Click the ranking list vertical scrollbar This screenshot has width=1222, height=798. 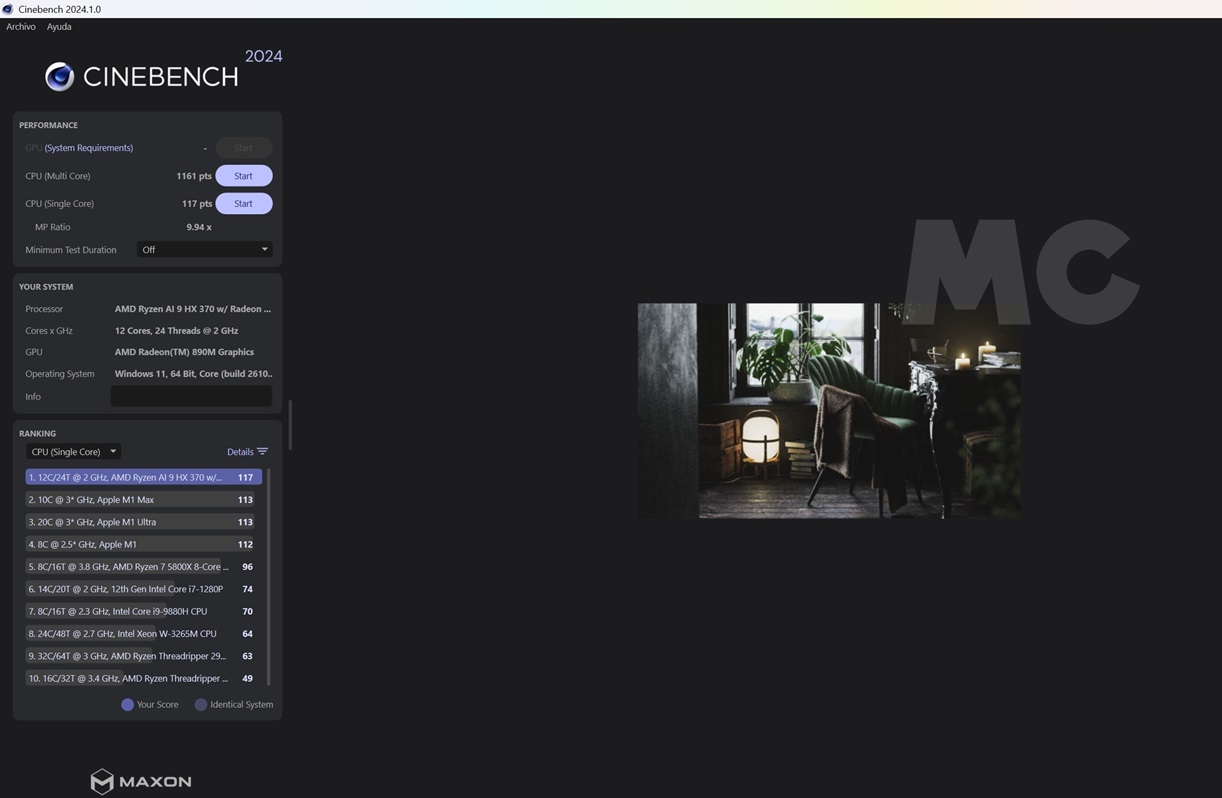pos(269,575)
